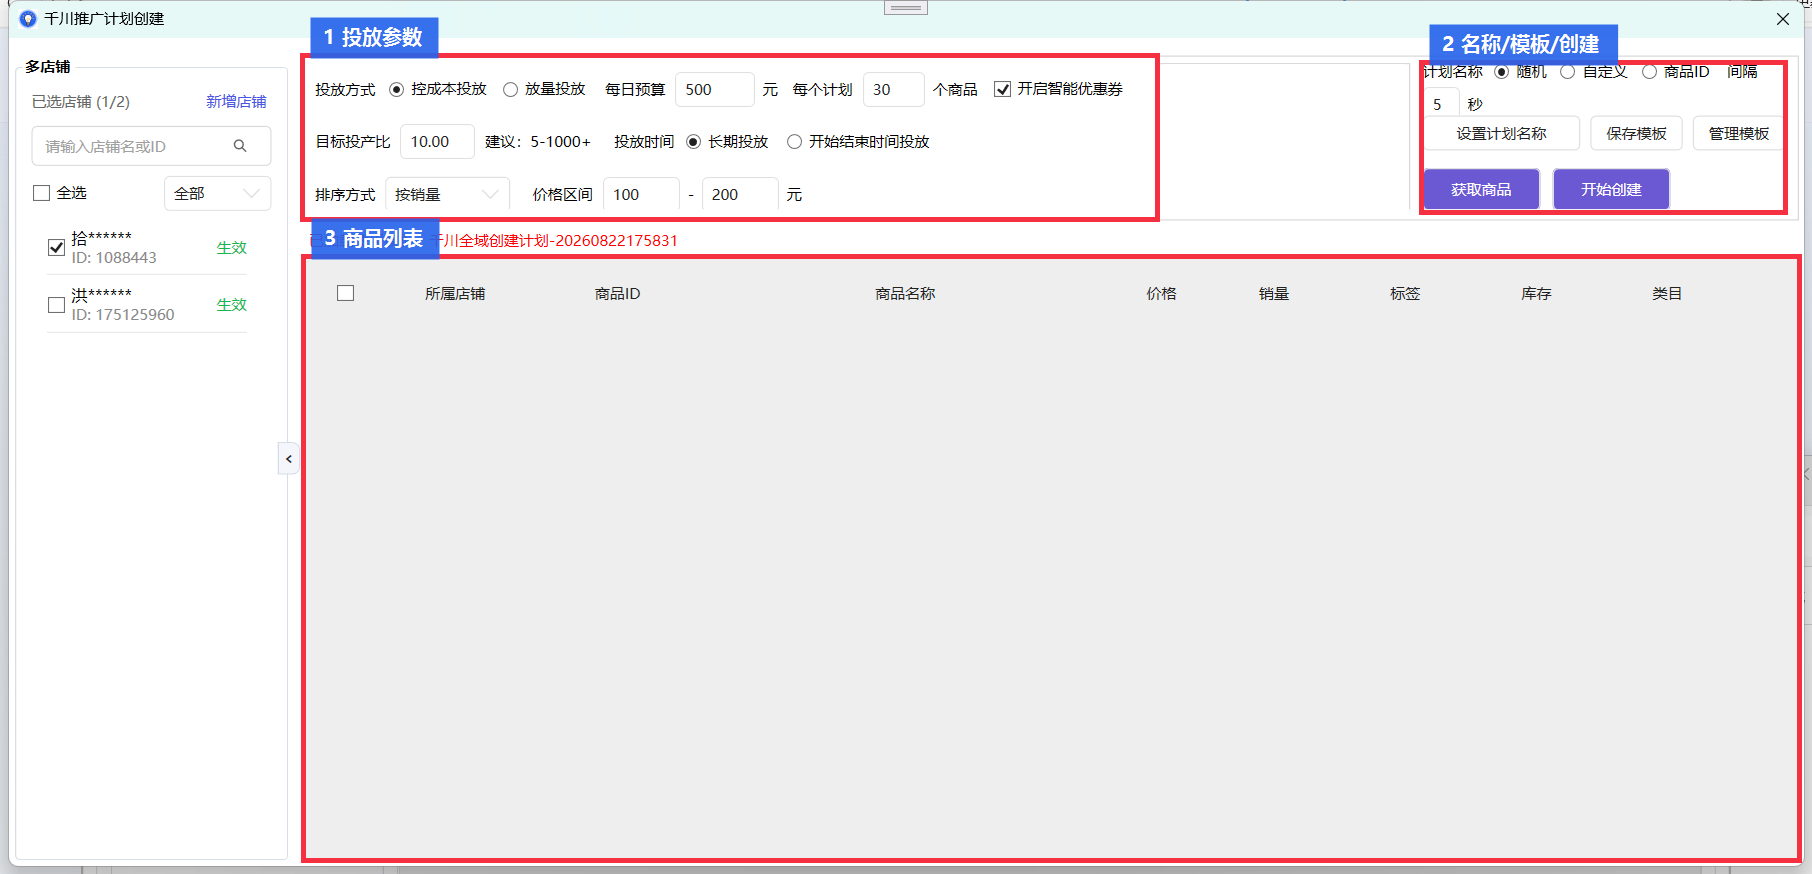The image size is (1812, 874).
Task: Check the 全选 shops checkbox
Action: click(x=42, y=193)
